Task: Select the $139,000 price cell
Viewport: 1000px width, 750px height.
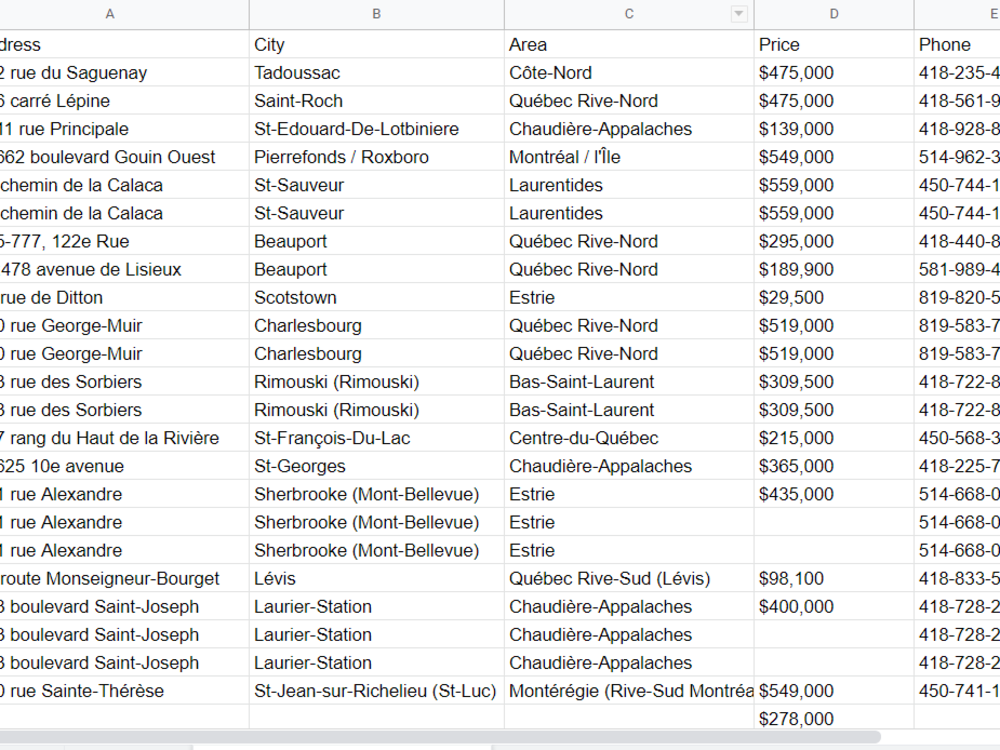Action: [x=834, y=129]
